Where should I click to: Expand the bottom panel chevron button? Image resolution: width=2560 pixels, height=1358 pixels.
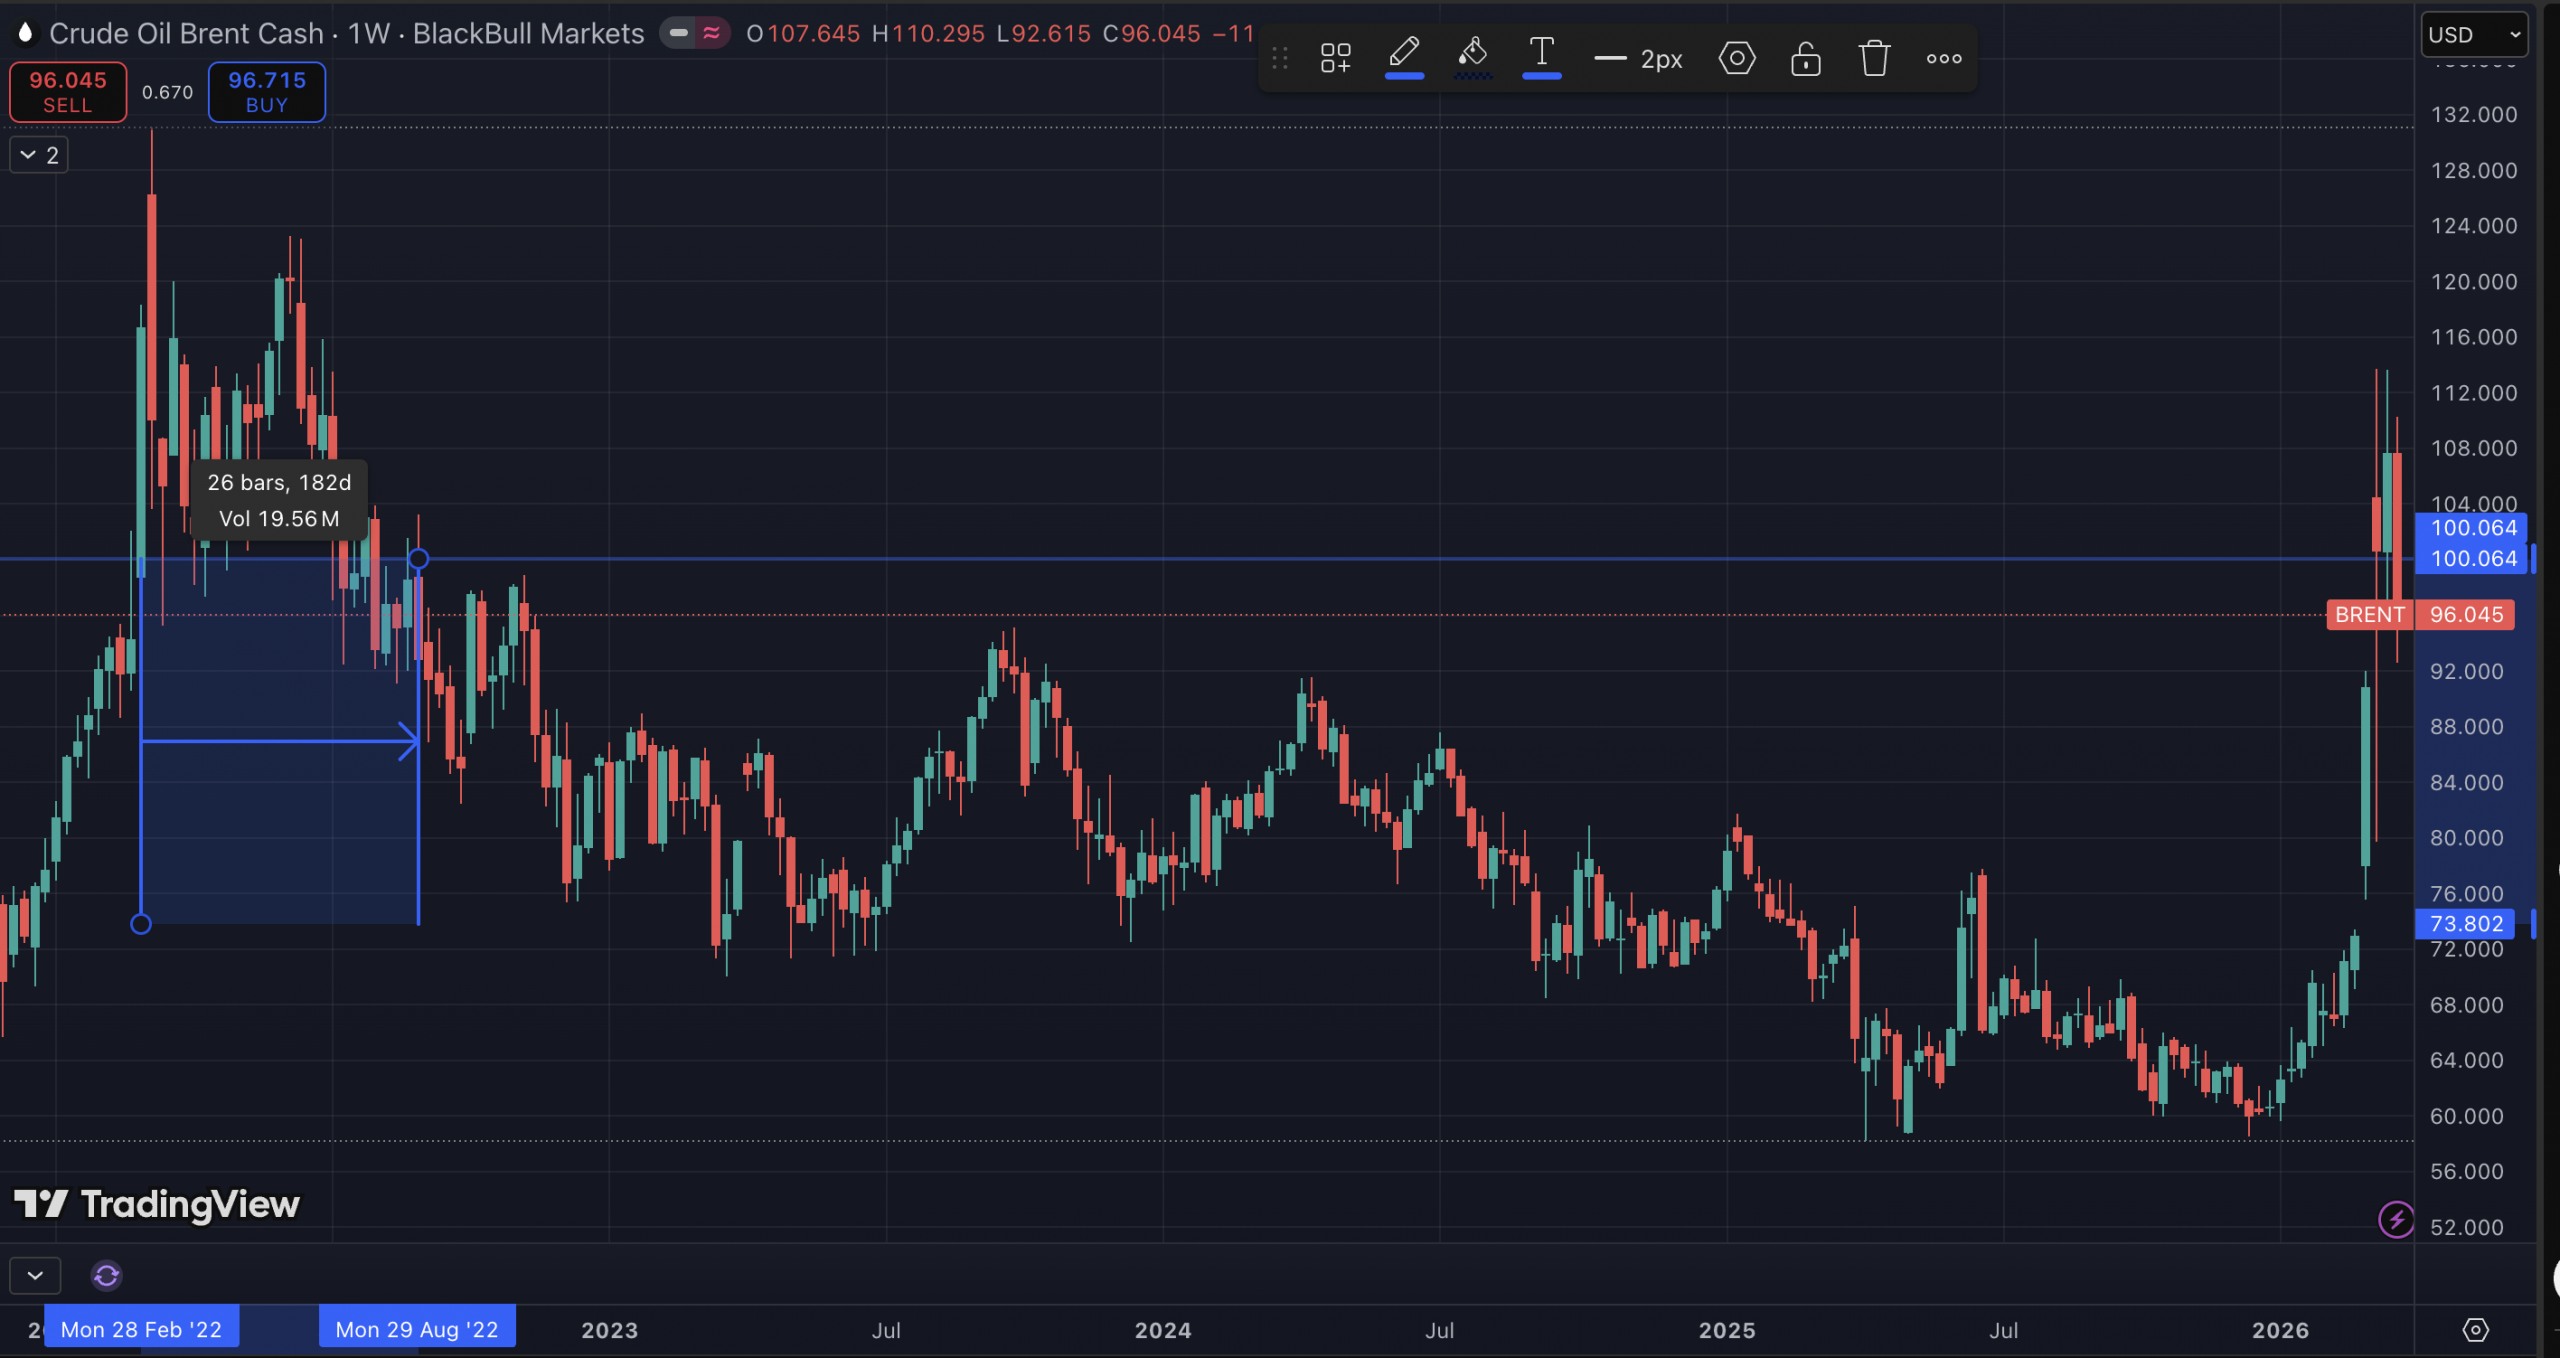pyautogui.click(x=35, y=1275)
